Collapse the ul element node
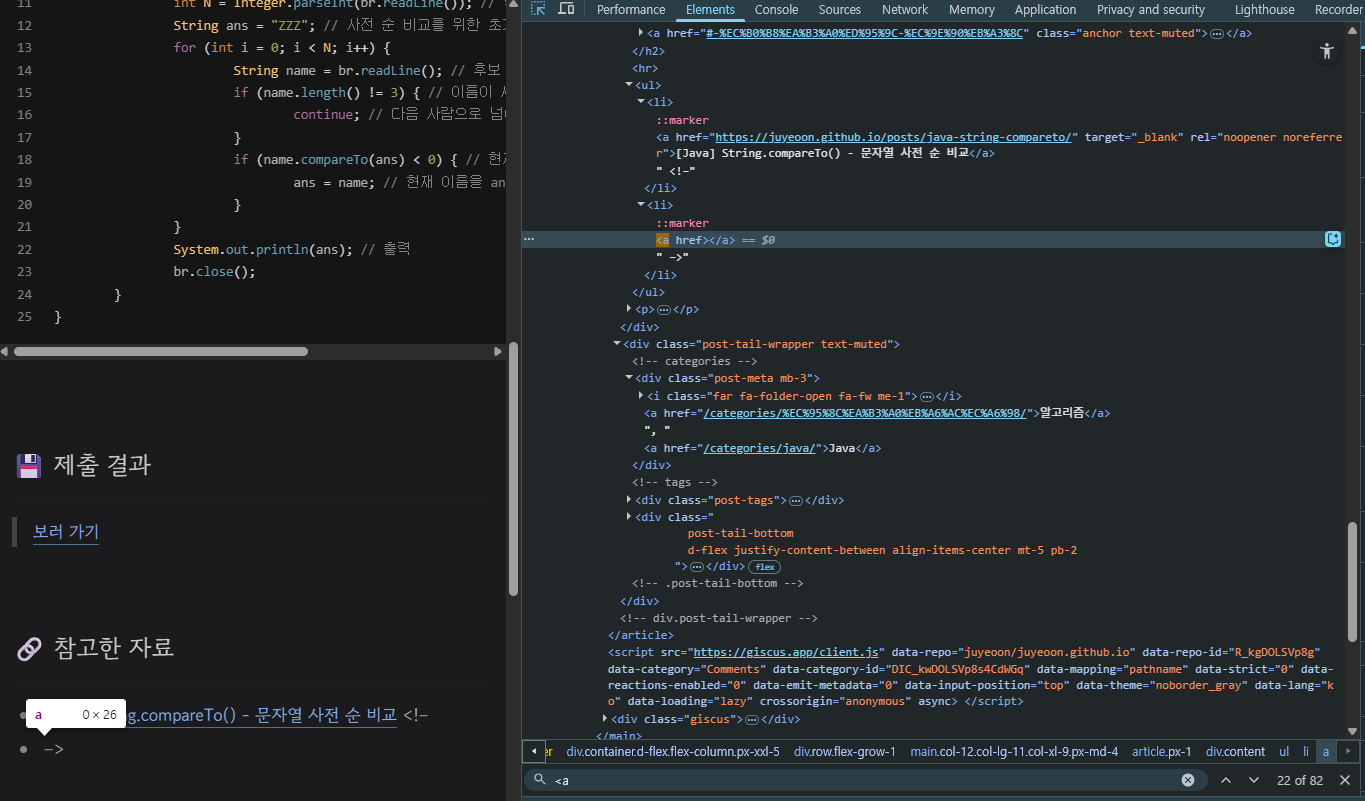The width and height of the screenshot is (1365, 801). [x=629, y=85]
